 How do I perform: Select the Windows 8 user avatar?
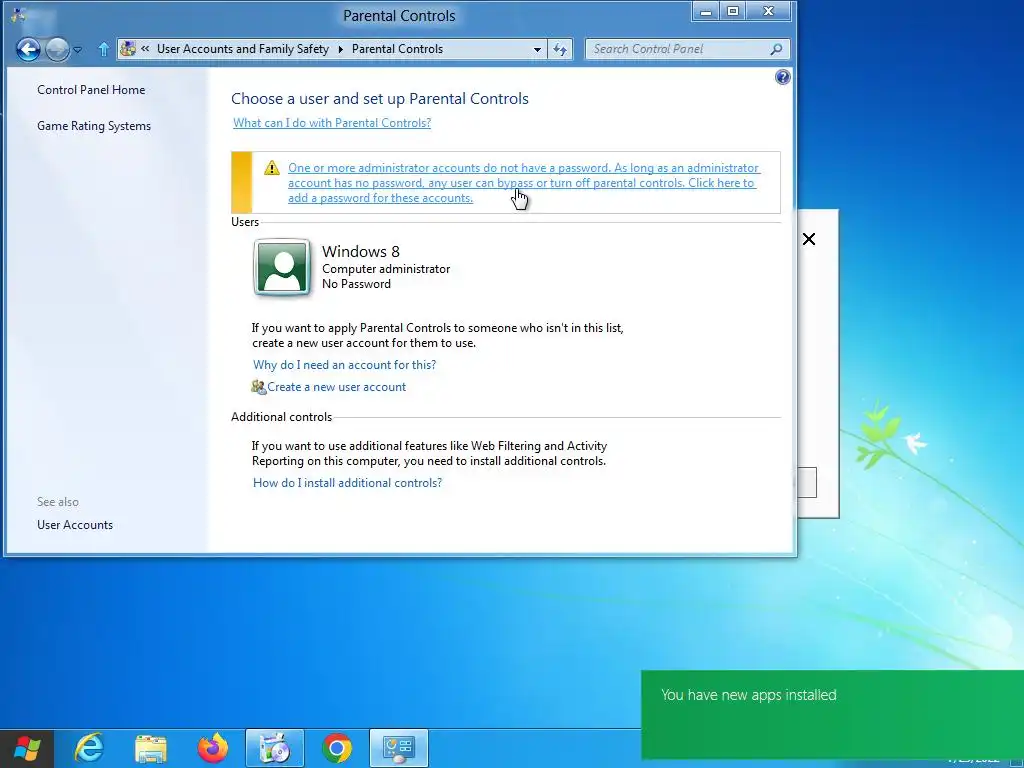point(281,268)
